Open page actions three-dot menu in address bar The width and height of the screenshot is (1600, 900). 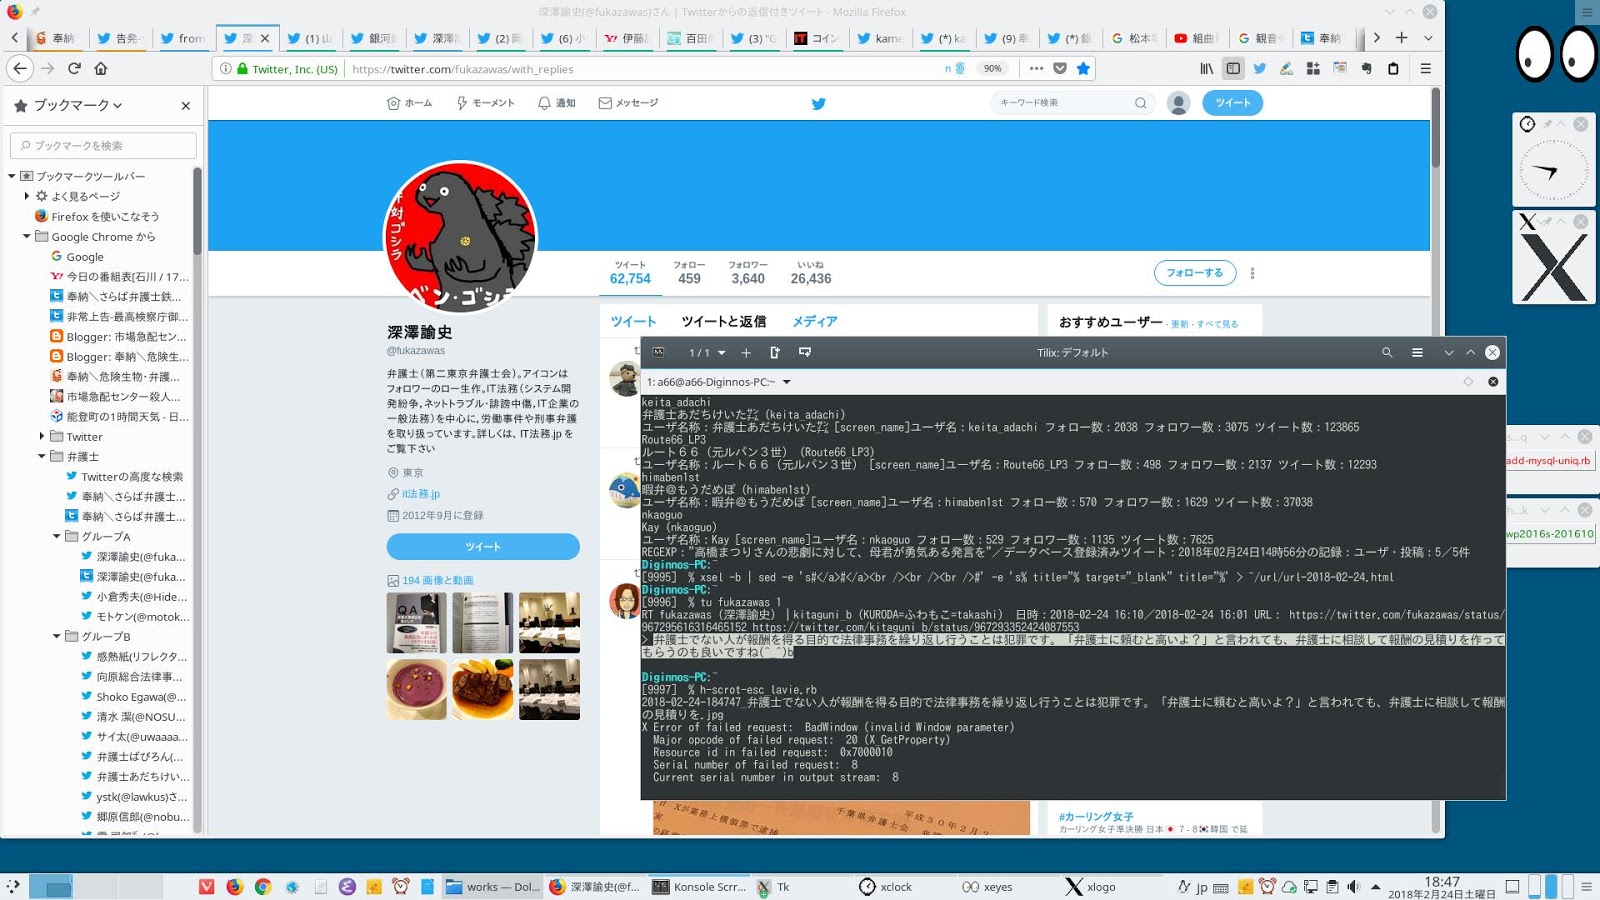coord(1036,68)
